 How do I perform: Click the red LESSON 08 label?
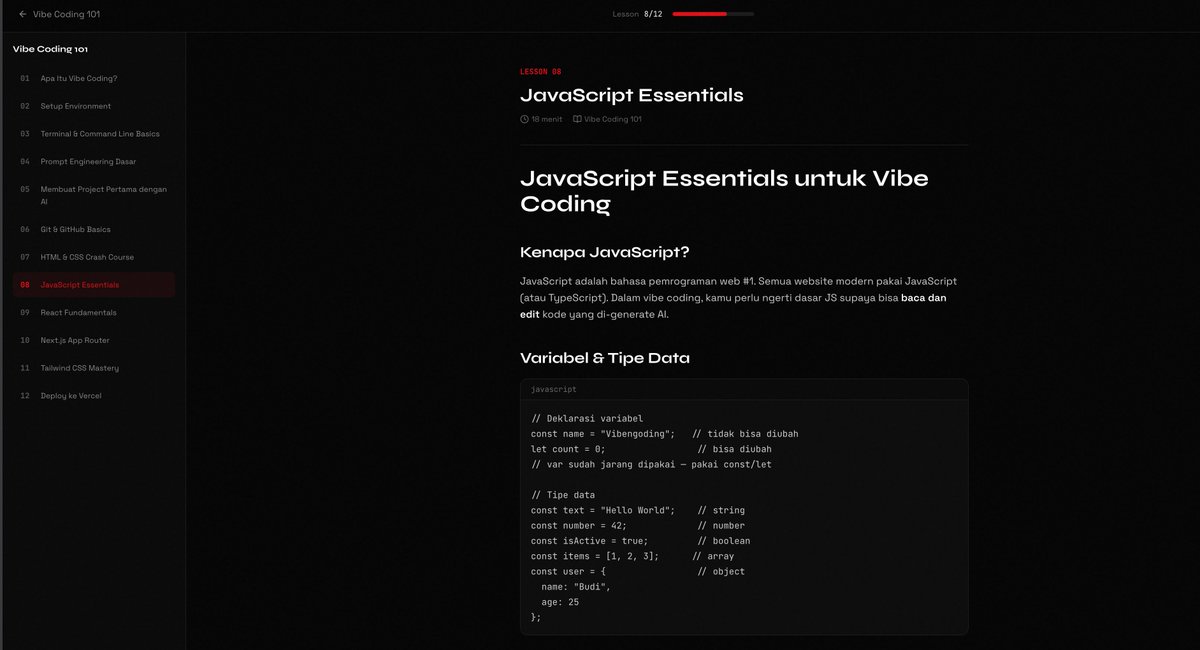tap(541, 72)
